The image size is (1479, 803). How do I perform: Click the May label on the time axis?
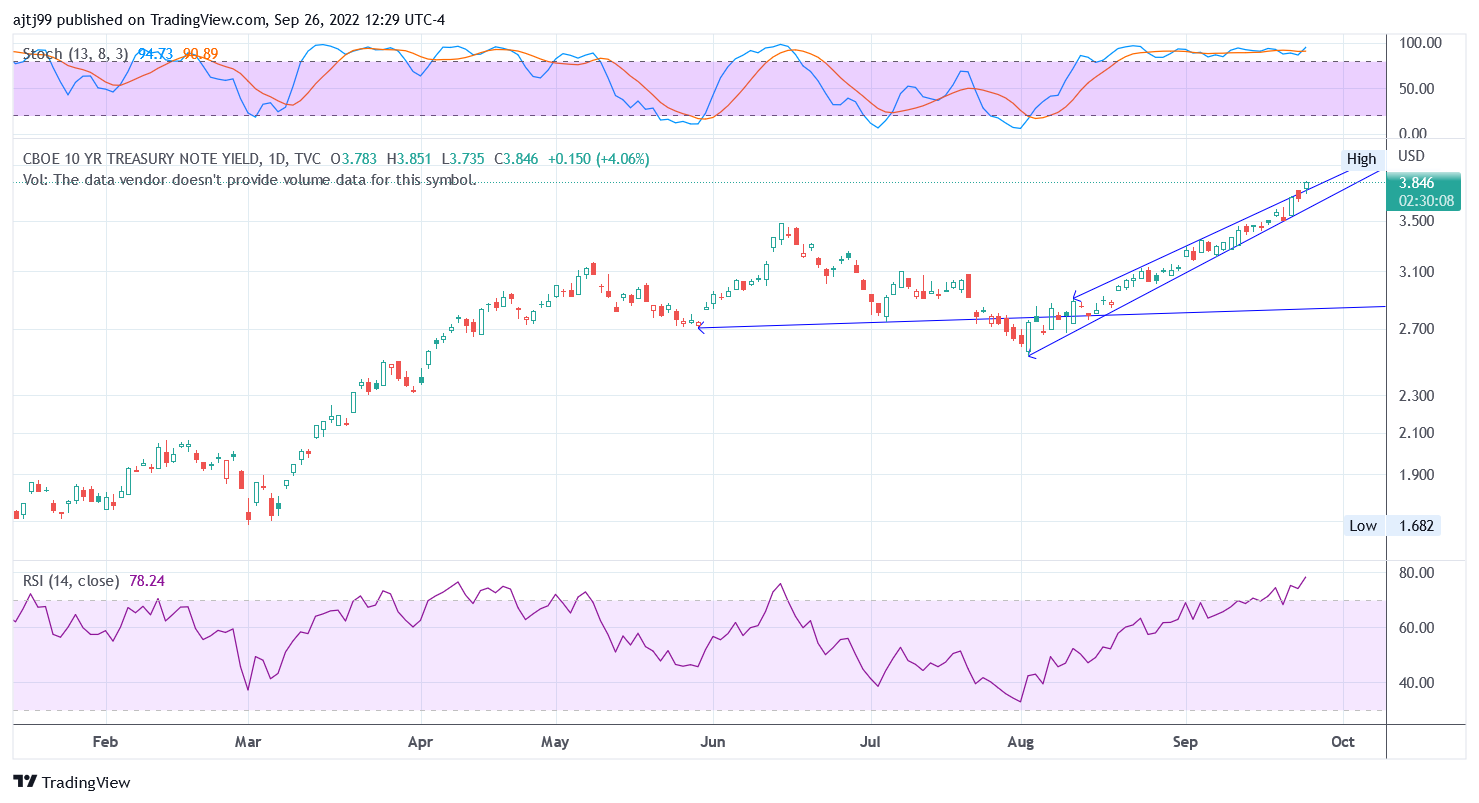[555, 742]
